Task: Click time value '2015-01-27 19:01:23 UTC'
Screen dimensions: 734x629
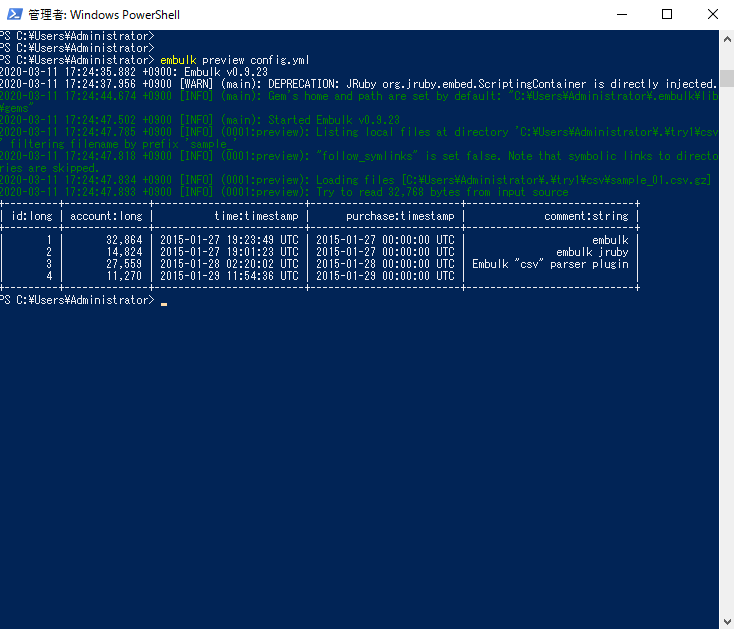Action: 229,252
